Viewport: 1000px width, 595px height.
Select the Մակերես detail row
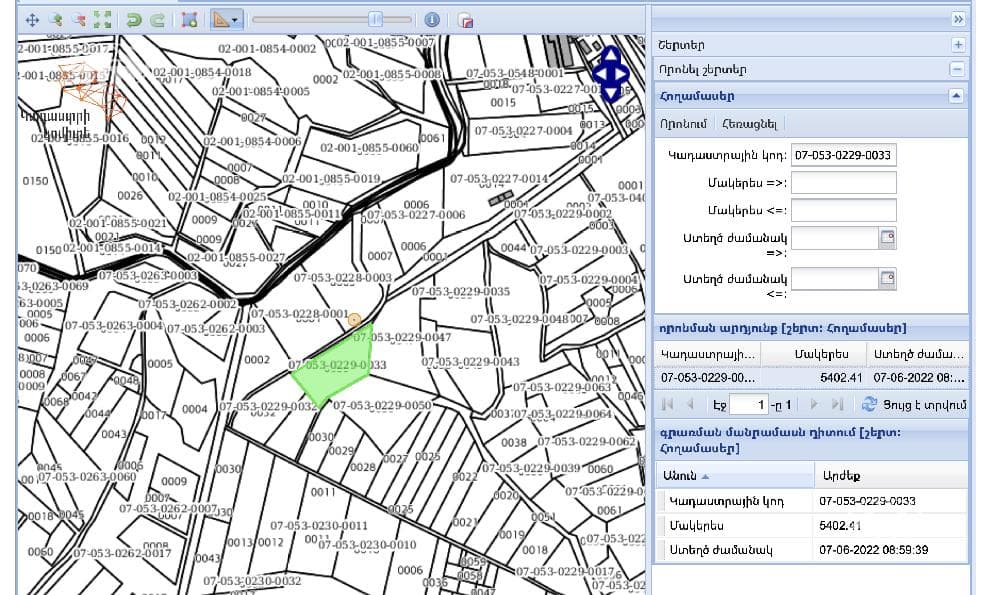[x=811, y=525]
